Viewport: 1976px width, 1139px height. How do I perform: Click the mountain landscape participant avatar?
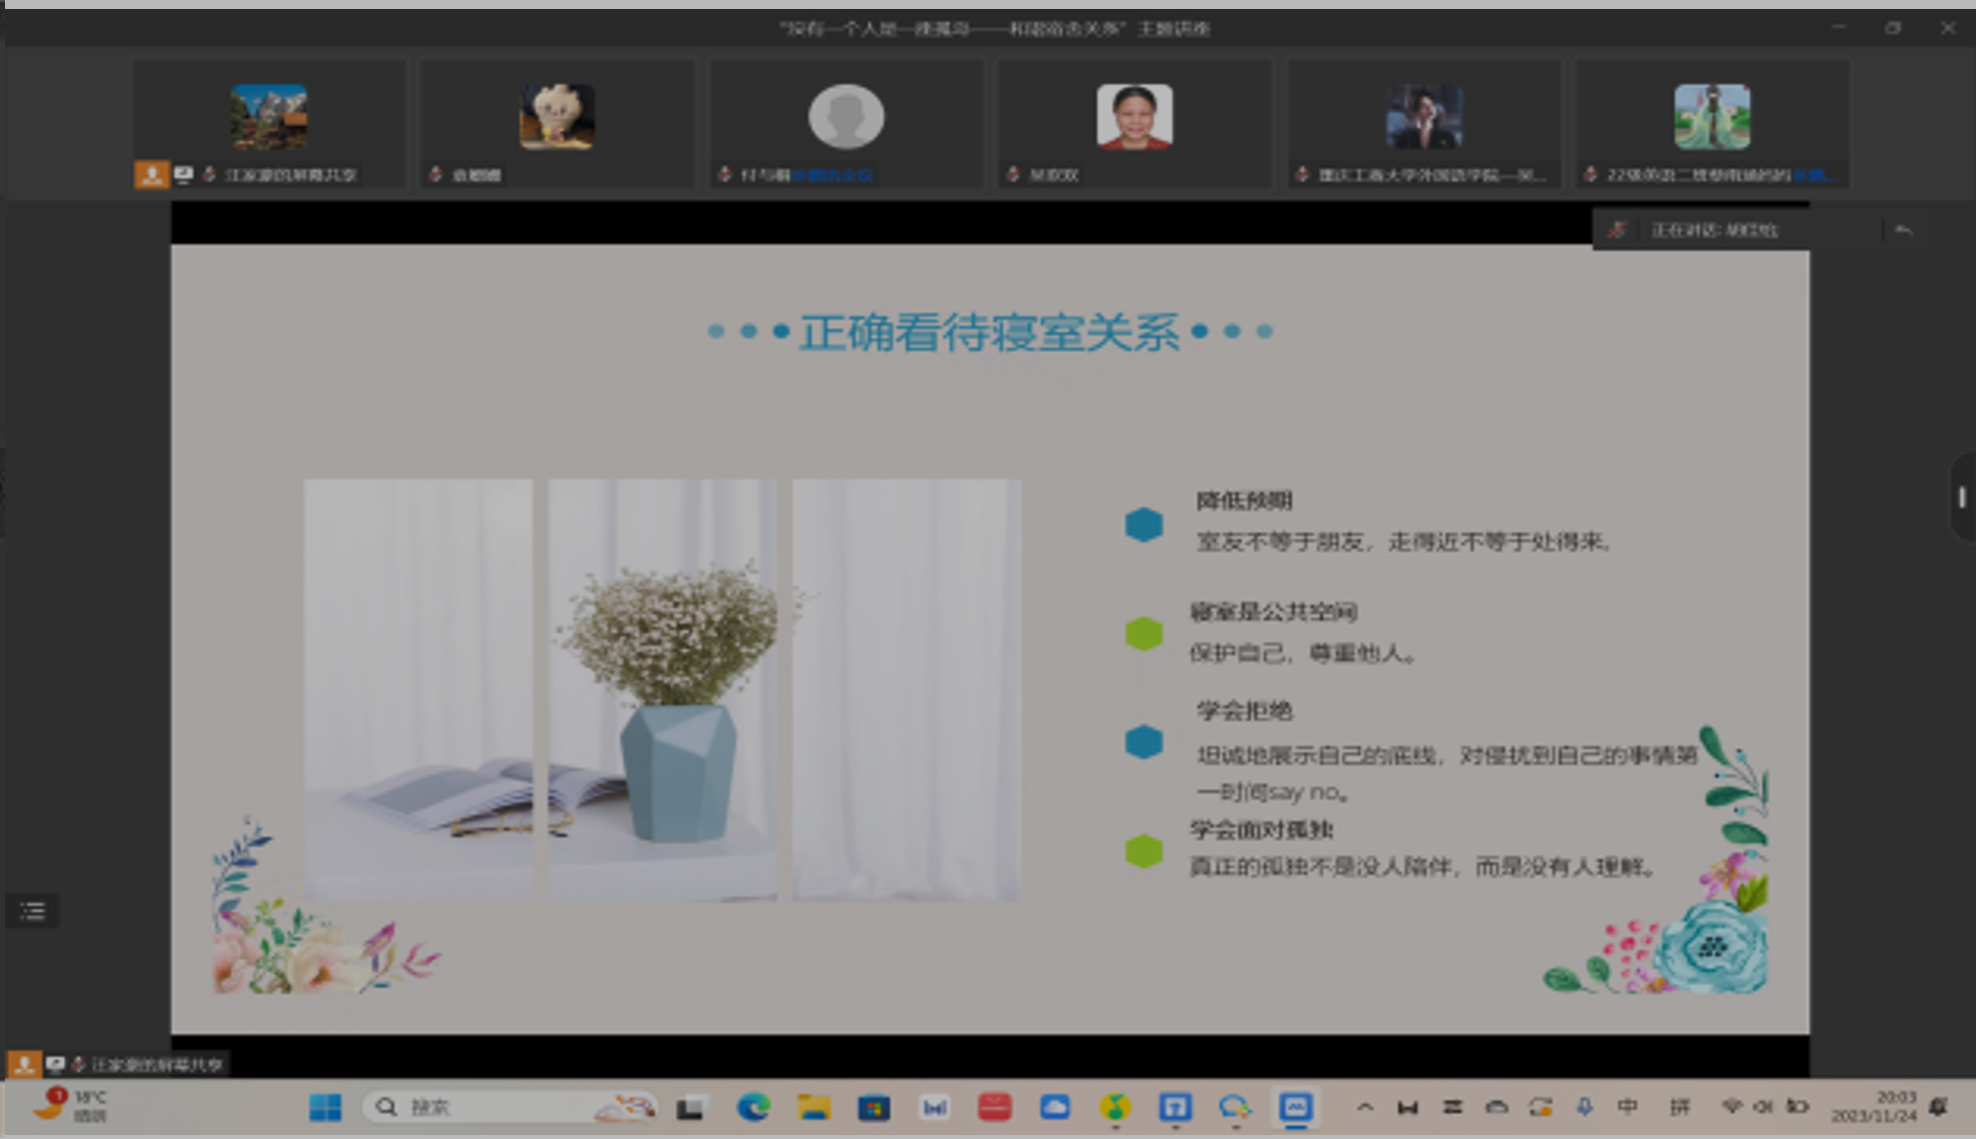click(269, 117)
